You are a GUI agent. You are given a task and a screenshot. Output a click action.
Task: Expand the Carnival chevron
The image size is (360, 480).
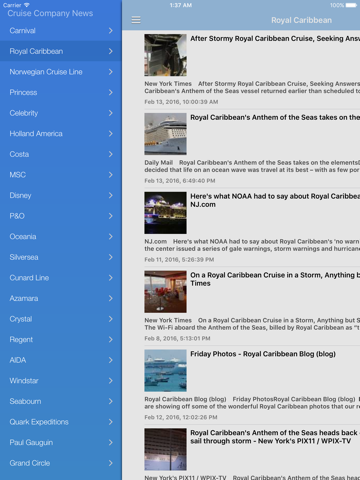[x=111, y=31]
